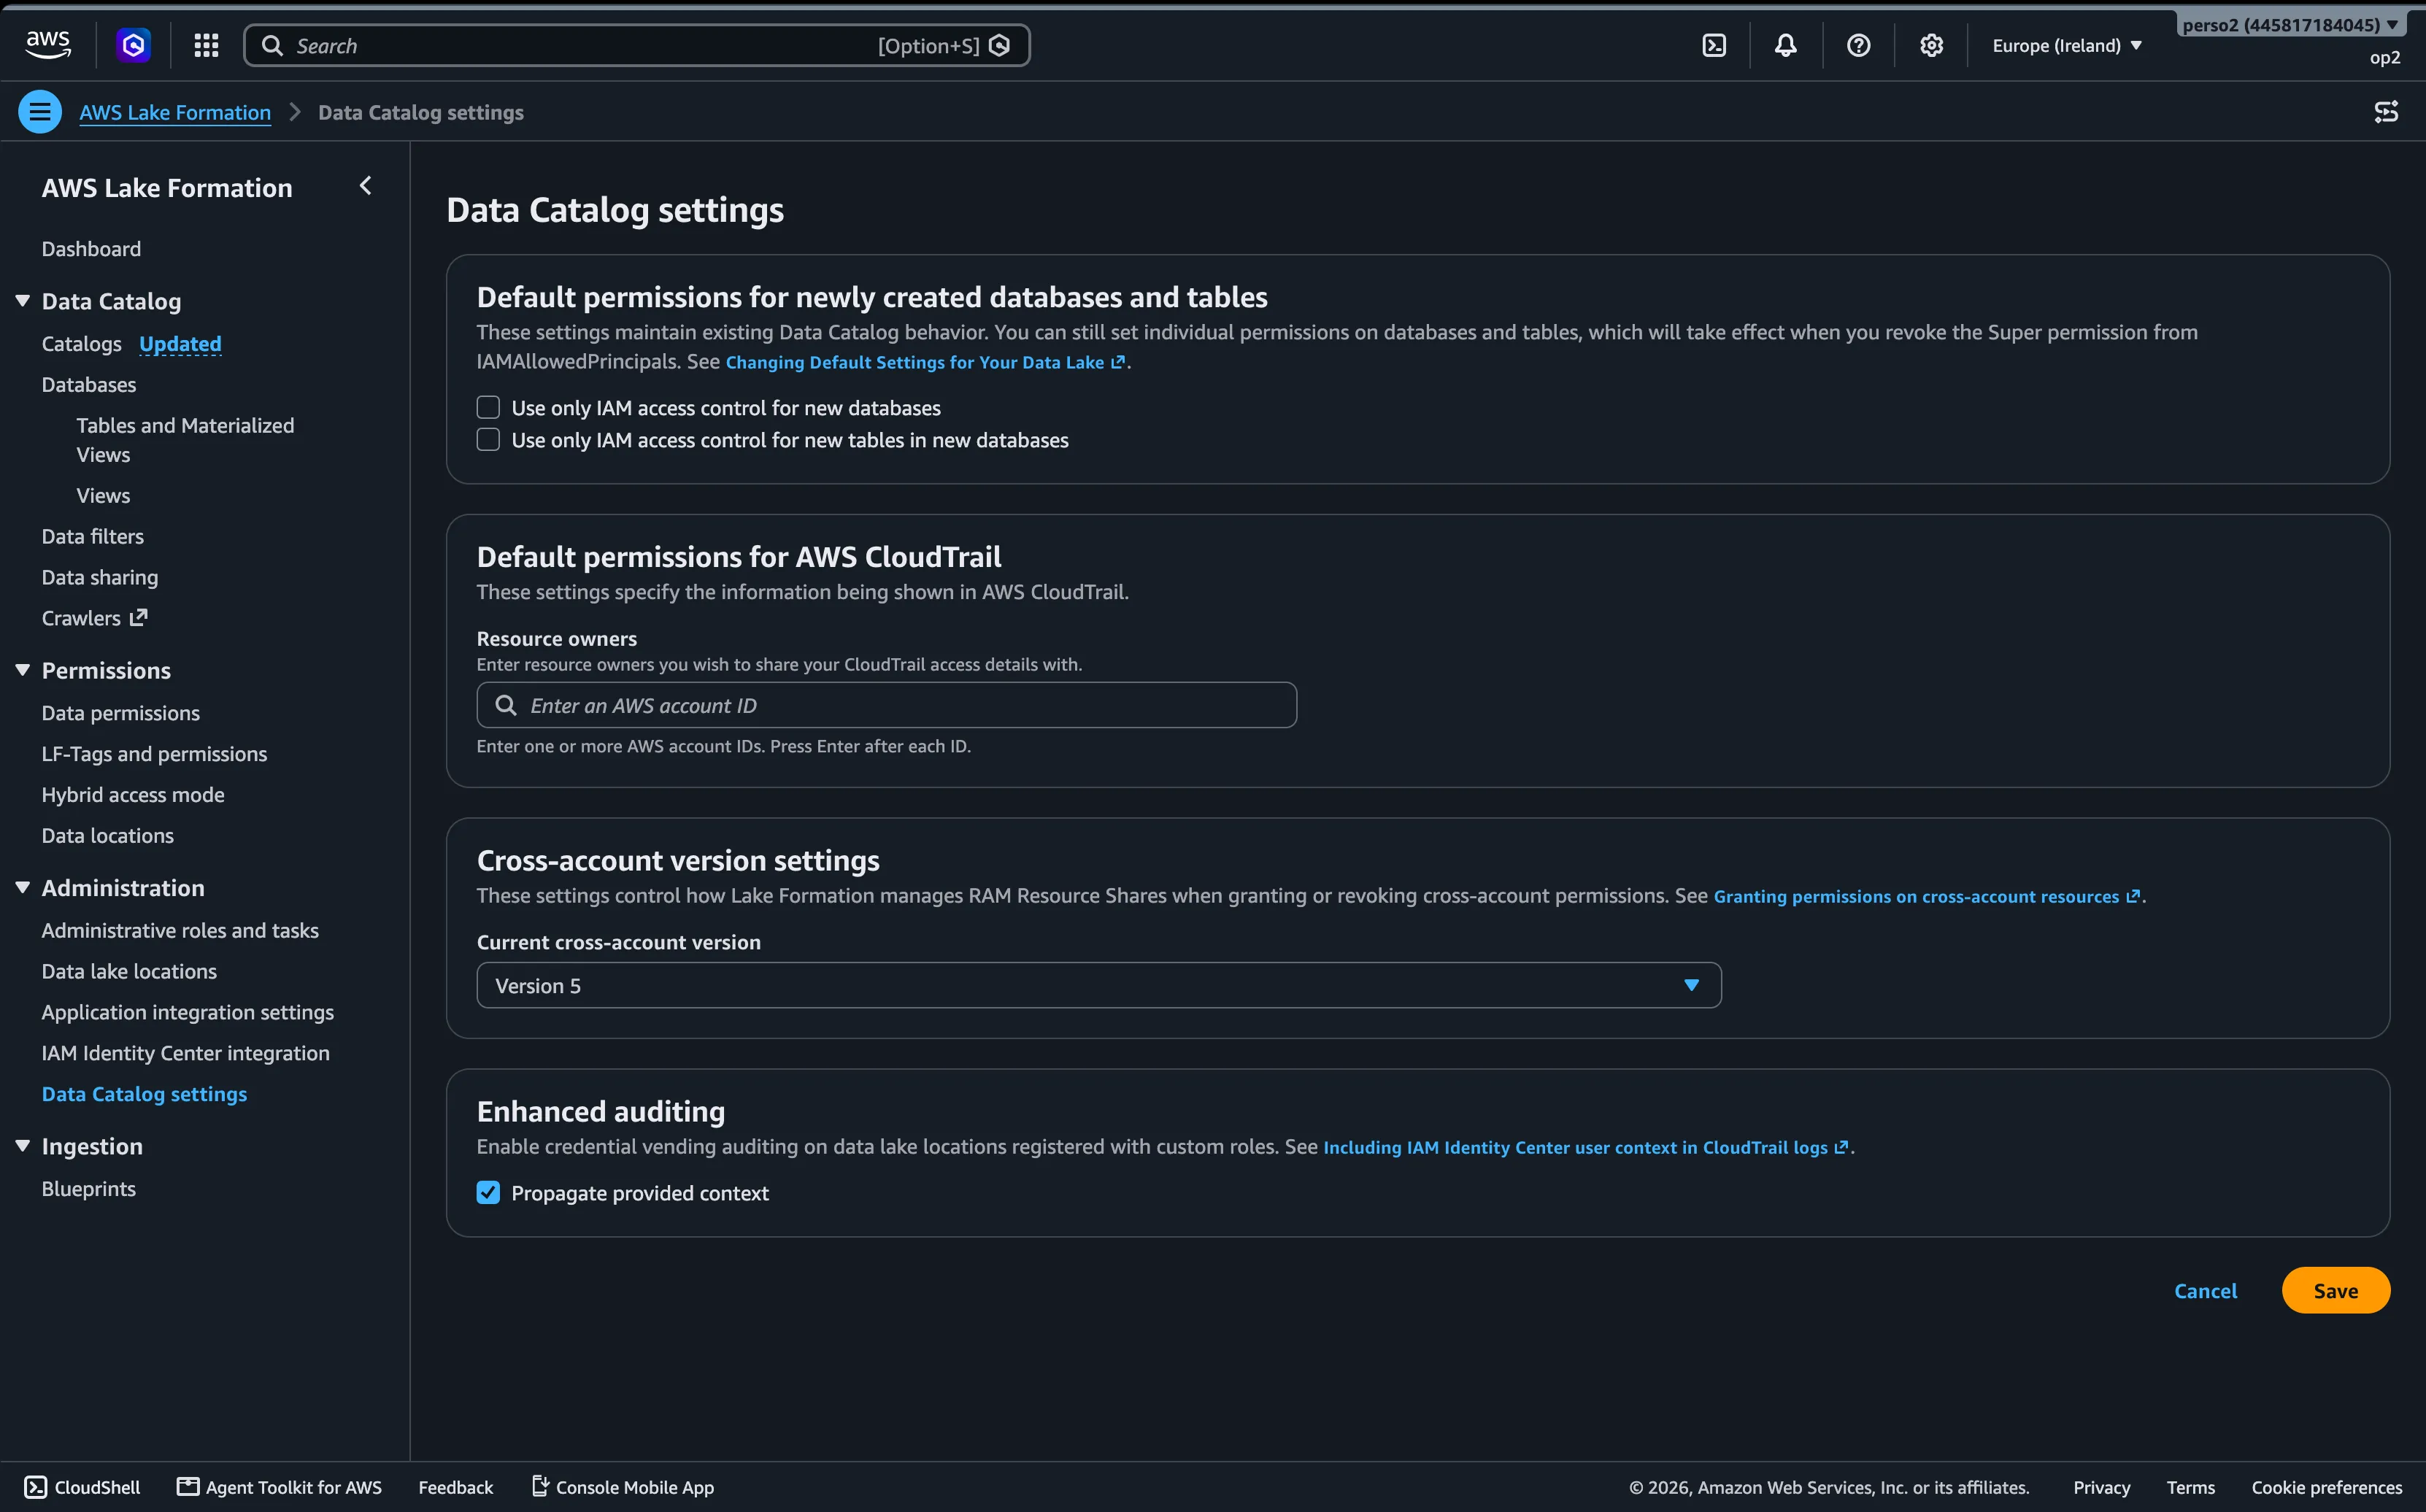2426x1512 pixels.
Task: Open Application integration settings
Action: click(188, 1013)
